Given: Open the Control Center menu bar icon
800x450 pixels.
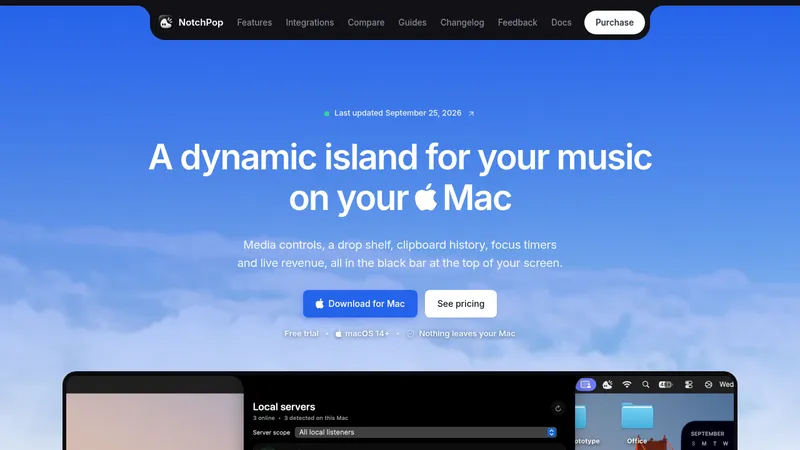Looking at the screenshot, I should 688,385.
